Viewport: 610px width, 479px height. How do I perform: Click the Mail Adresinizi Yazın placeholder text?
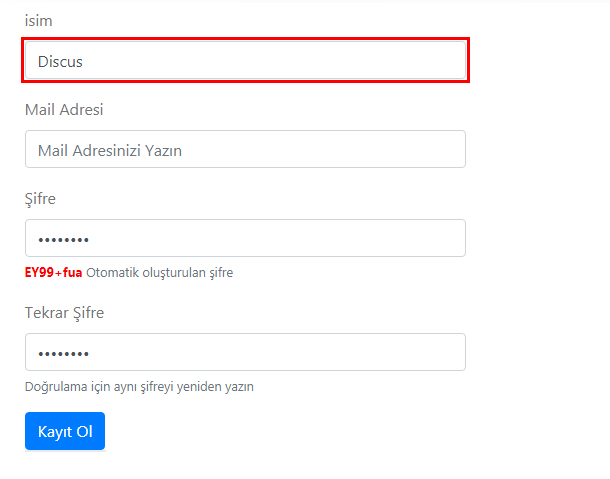tap(110, 151)
